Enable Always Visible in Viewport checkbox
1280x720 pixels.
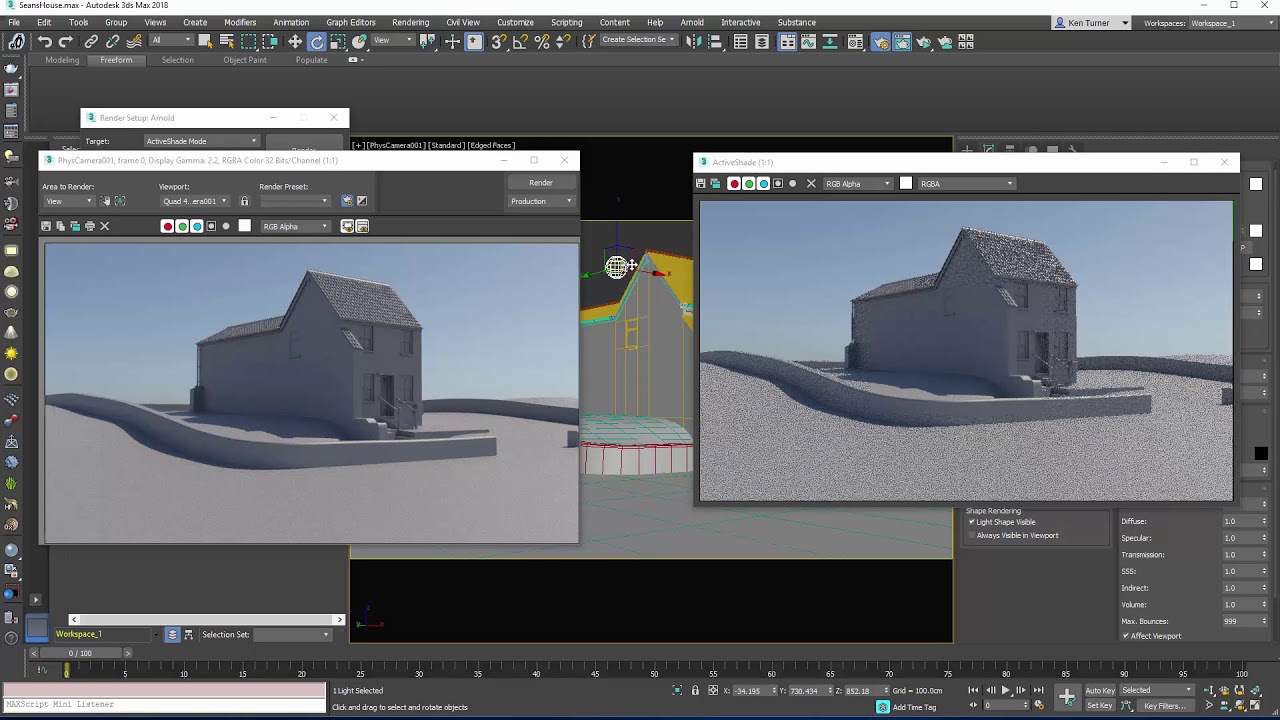[971, 536]
